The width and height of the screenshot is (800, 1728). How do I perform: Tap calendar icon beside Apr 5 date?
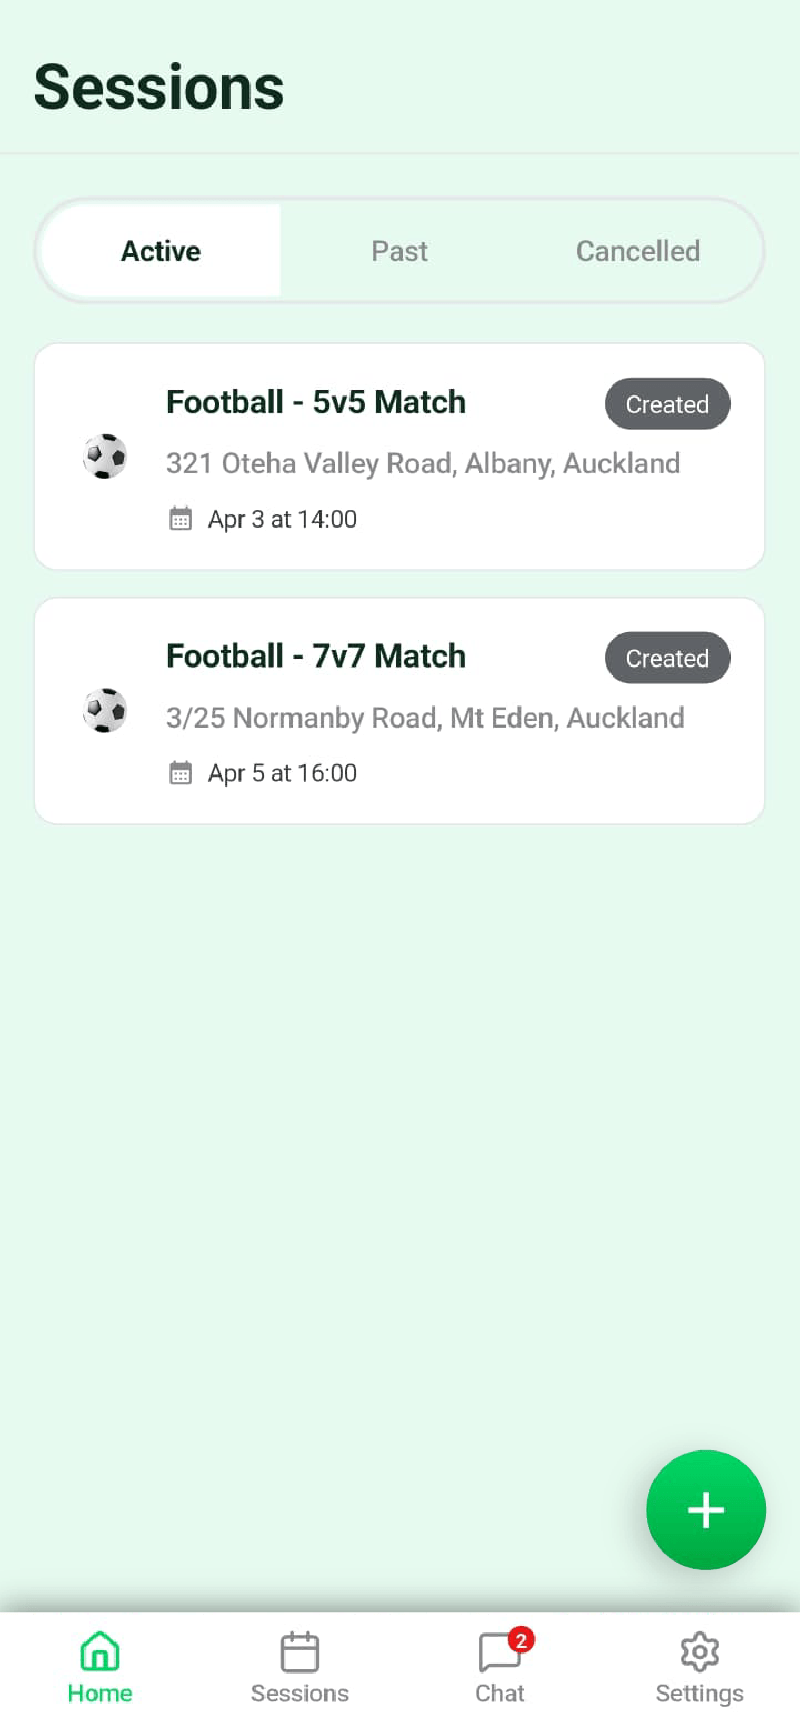tap(180, 773)
